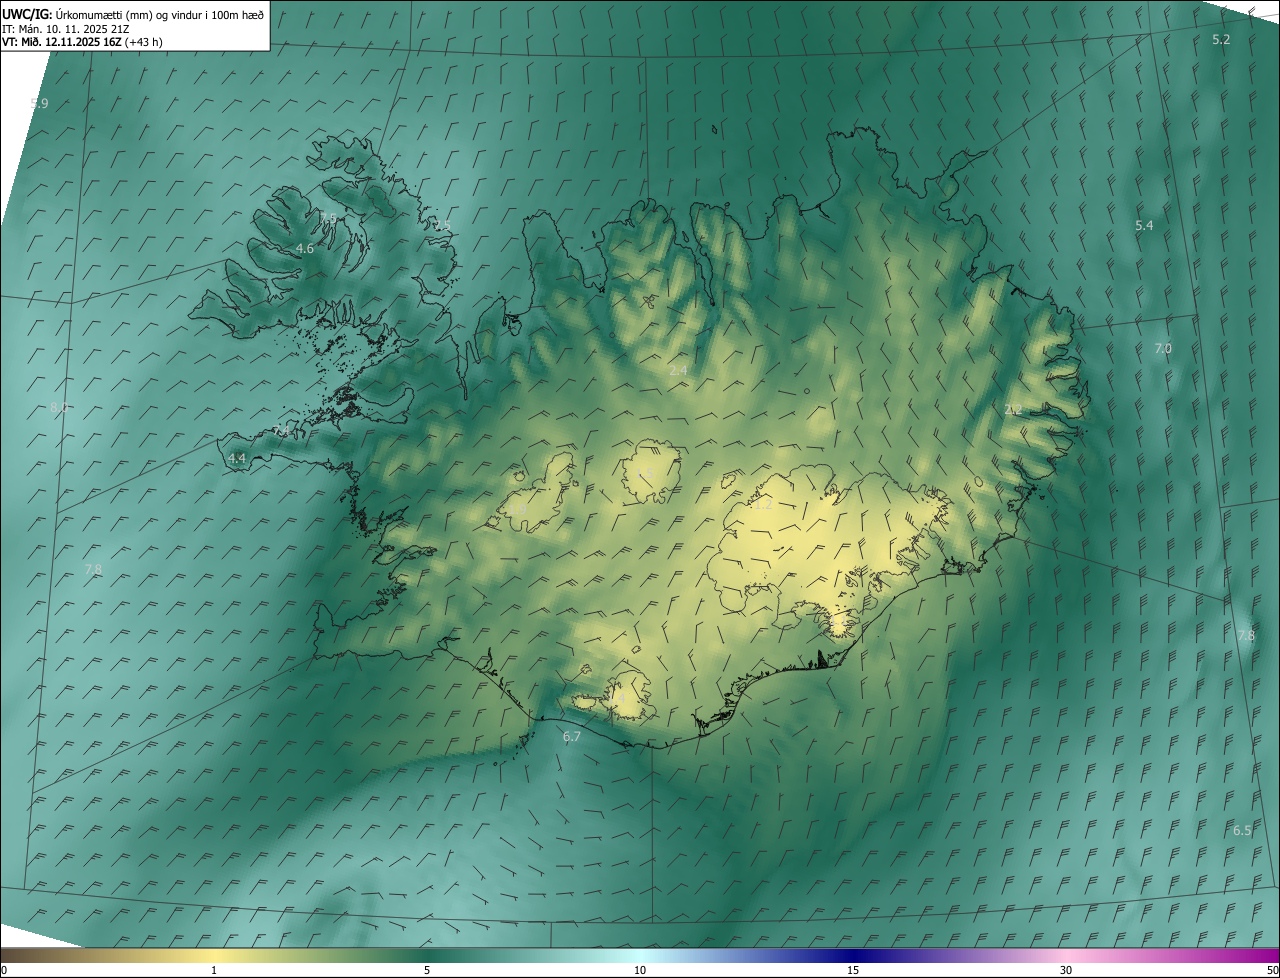Click the 7.4 value label
Screen dimensions: 1280x978
[282, 431]
